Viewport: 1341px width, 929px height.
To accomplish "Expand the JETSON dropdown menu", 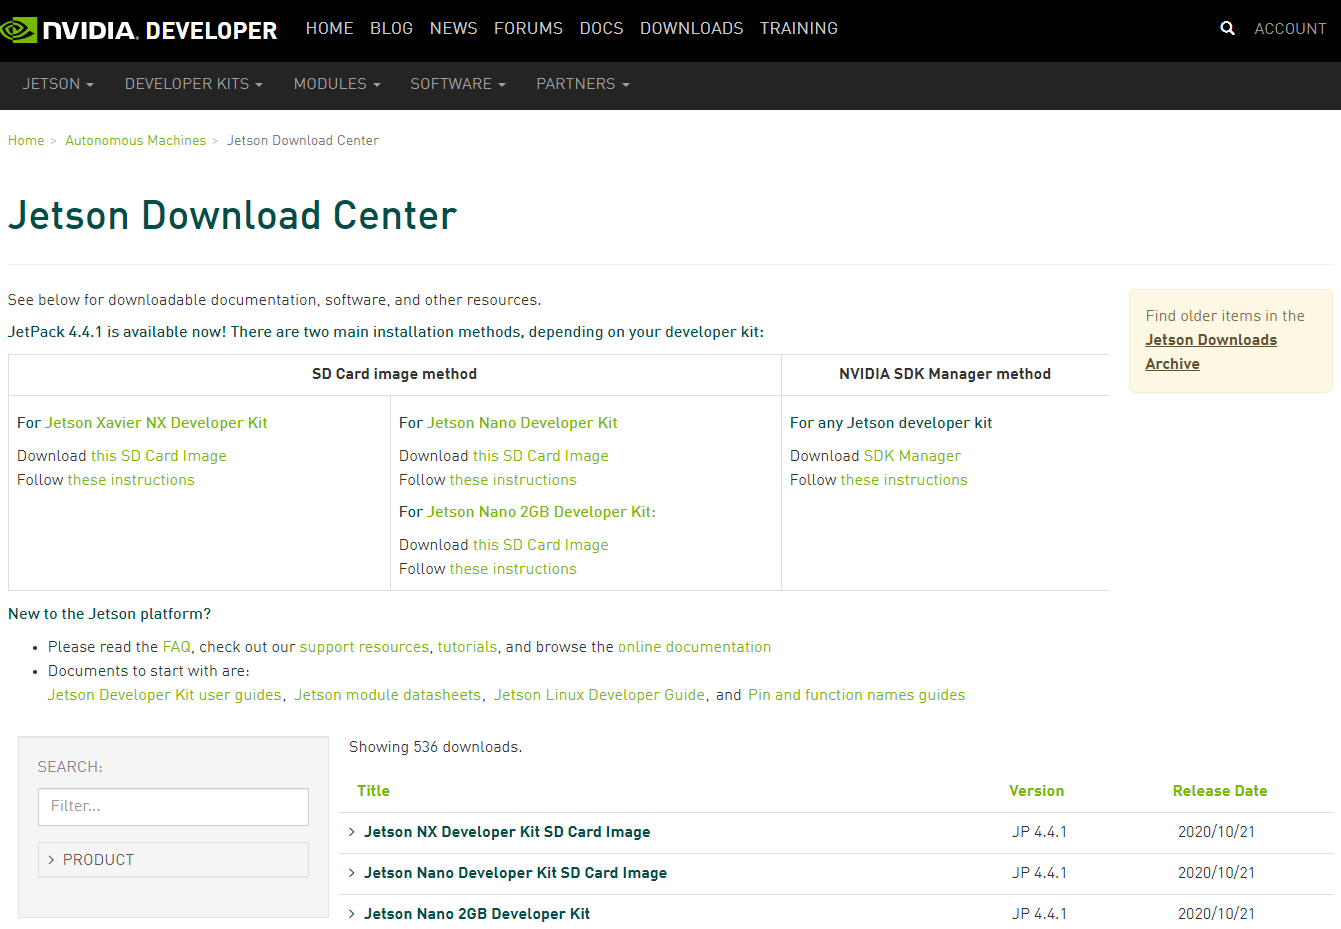I will tap(58, 84).
